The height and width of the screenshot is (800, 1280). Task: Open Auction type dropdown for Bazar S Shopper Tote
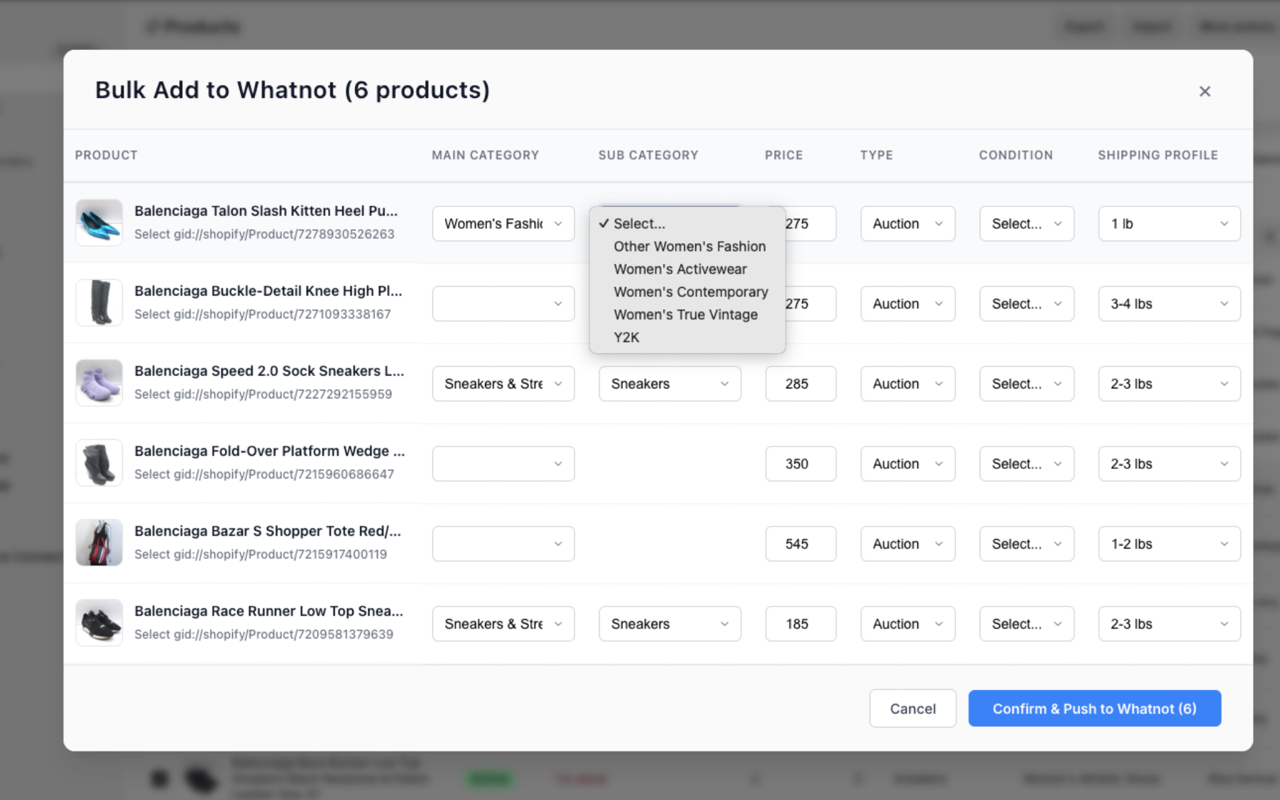point(908,544)
